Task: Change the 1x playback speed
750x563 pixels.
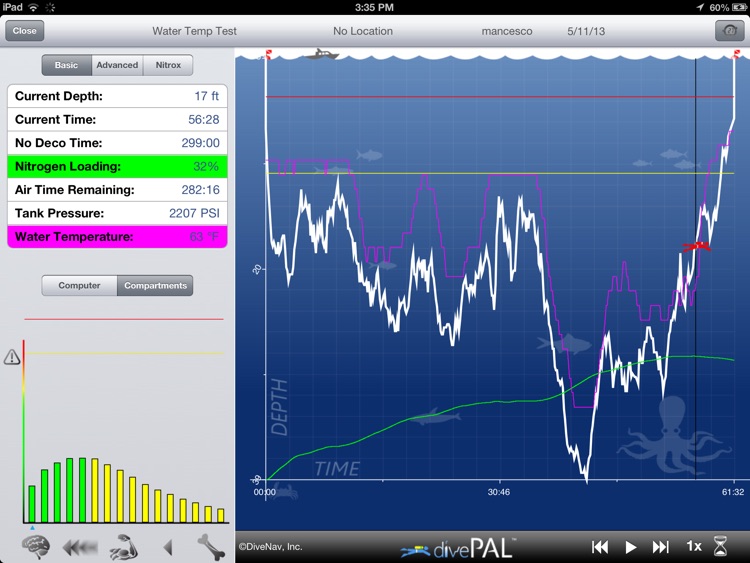Action: pos(694,546)
